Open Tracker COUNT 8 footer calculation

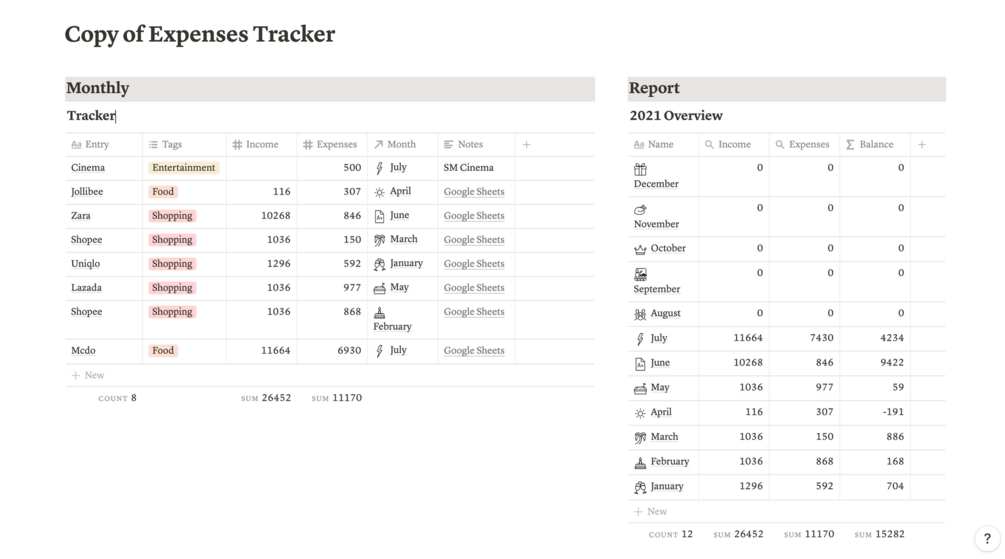117,398
